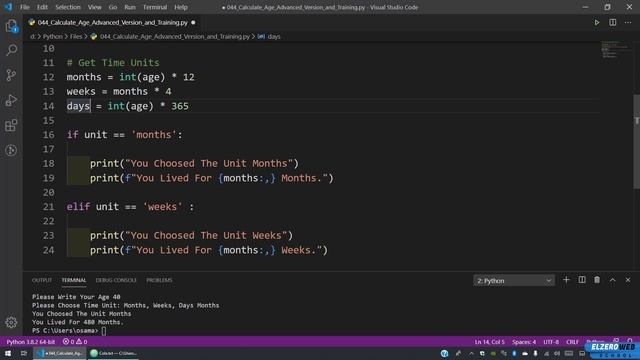Open the Terminal menu
The image size is (640, 360).
tap(155, 7)
